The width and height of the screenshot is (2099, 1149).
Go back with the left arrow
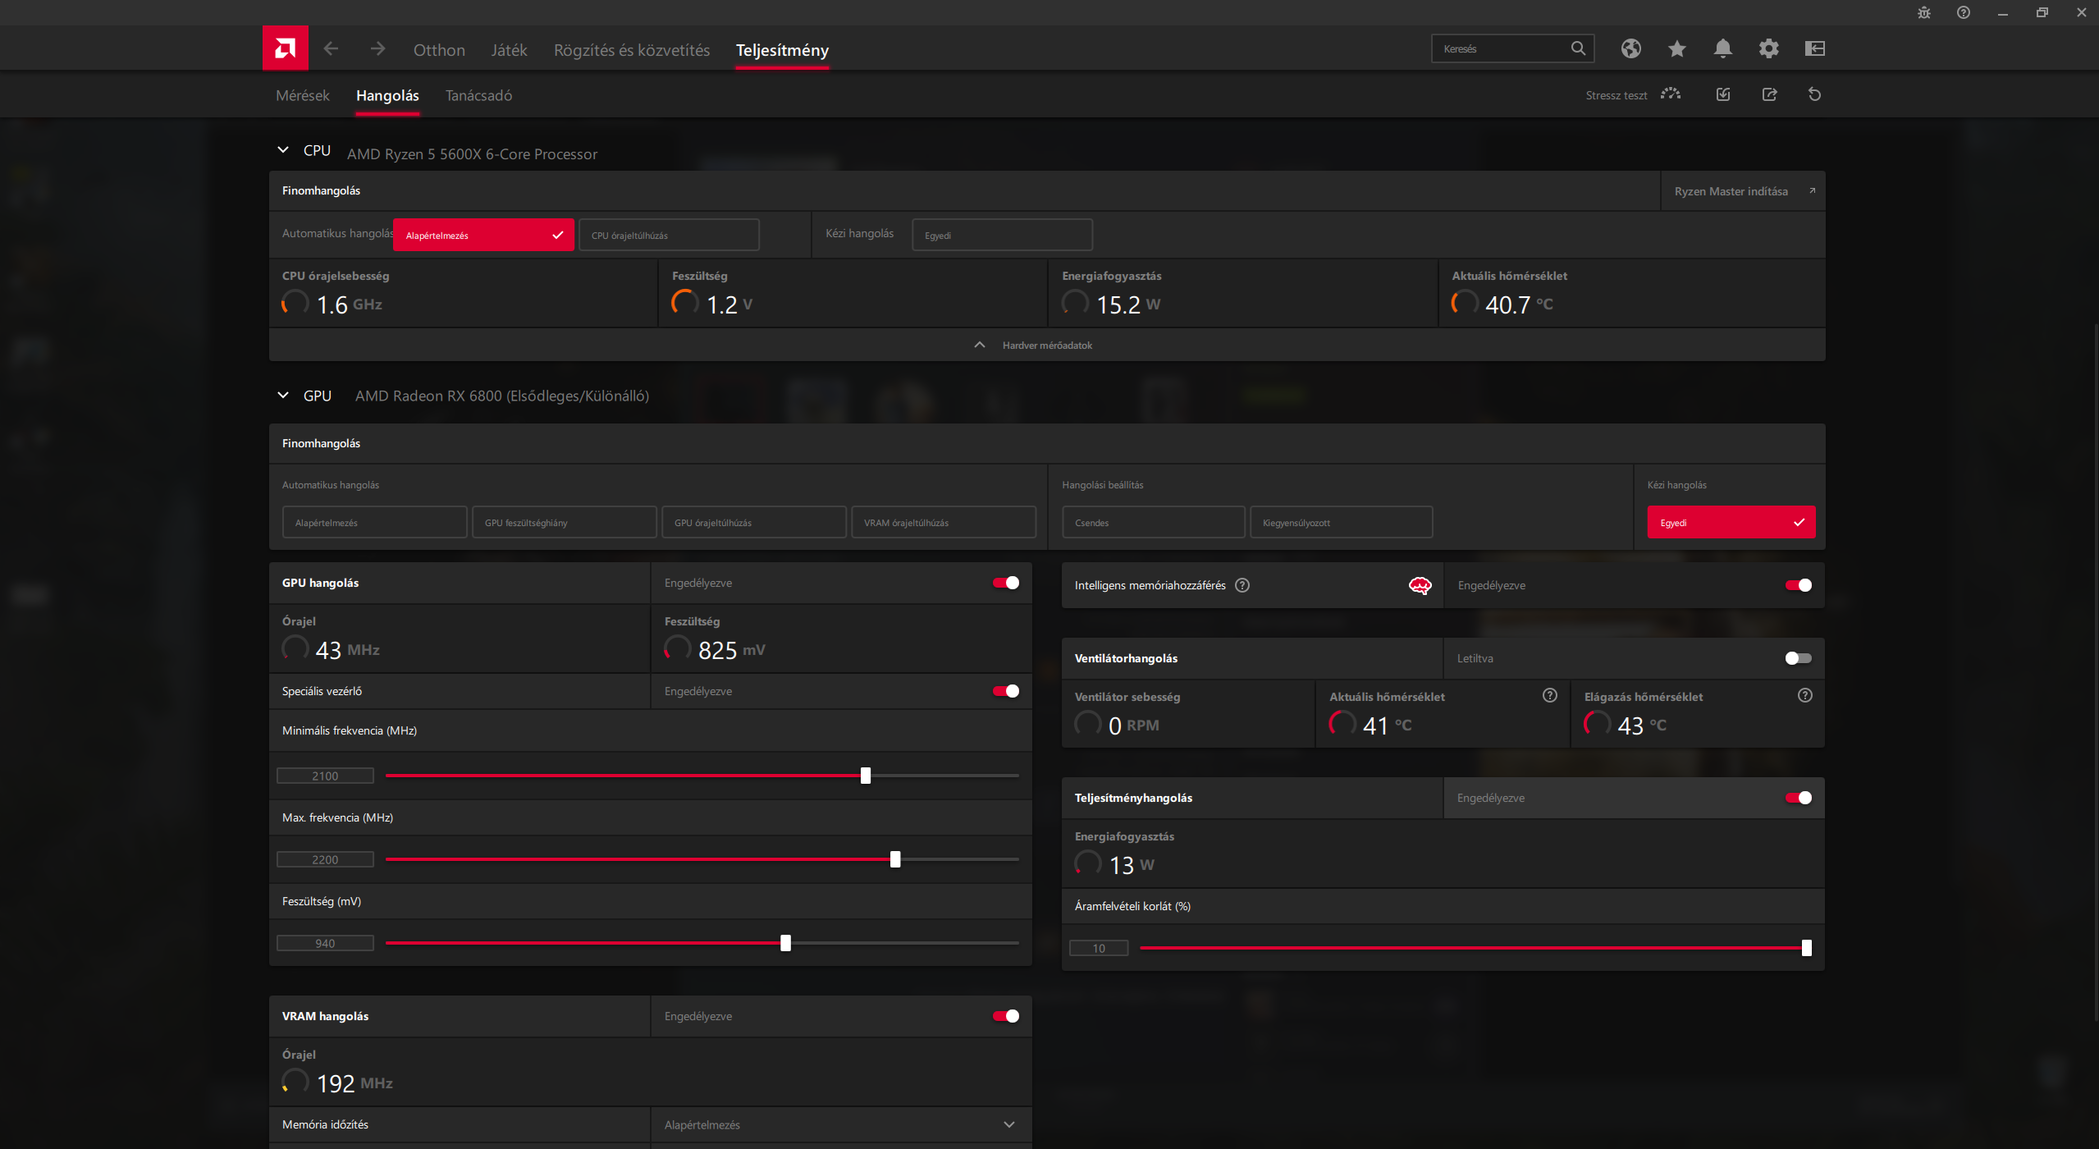331,48
